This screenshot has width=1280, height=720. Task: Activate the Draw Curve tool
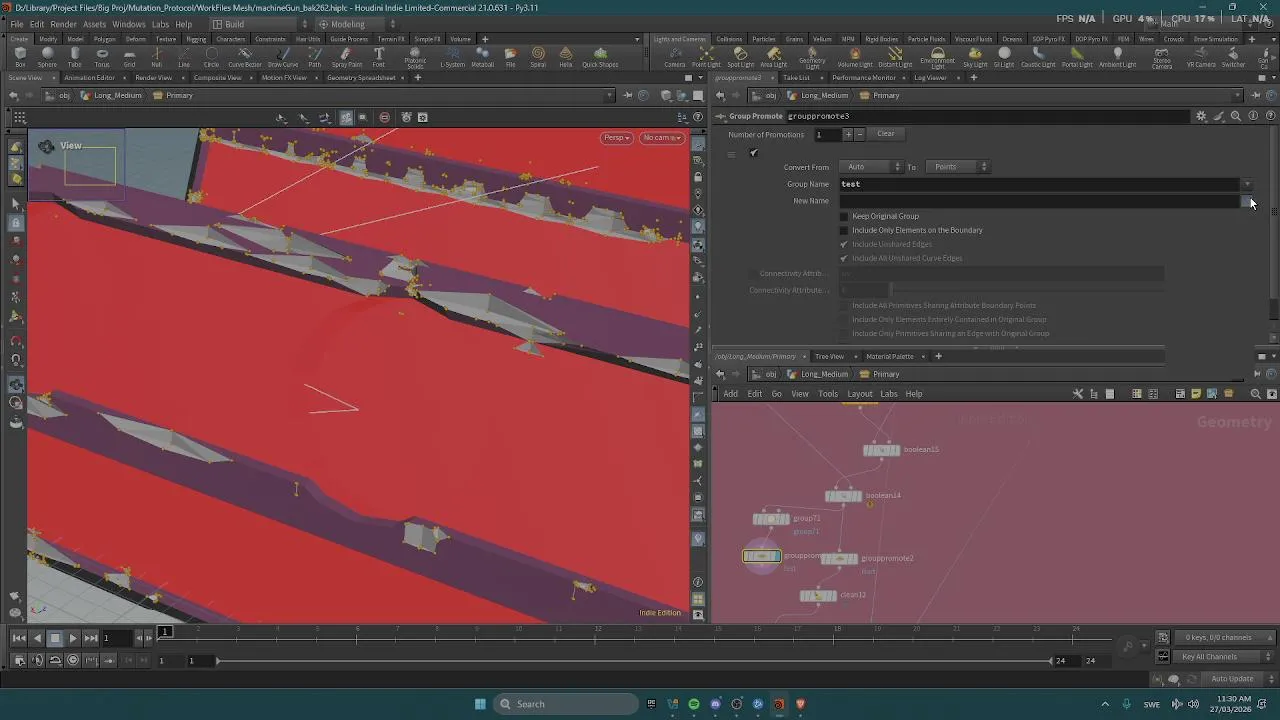(283, 57)
